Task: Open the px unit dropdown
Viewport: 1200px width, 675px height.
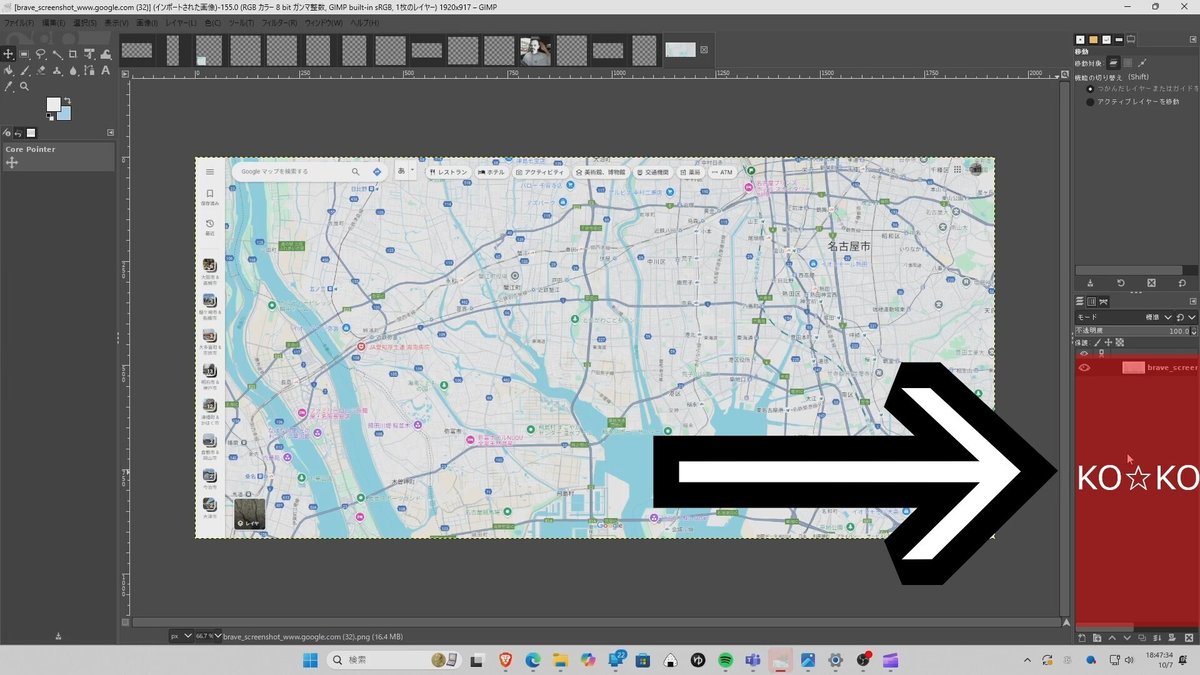Action: 181,636
